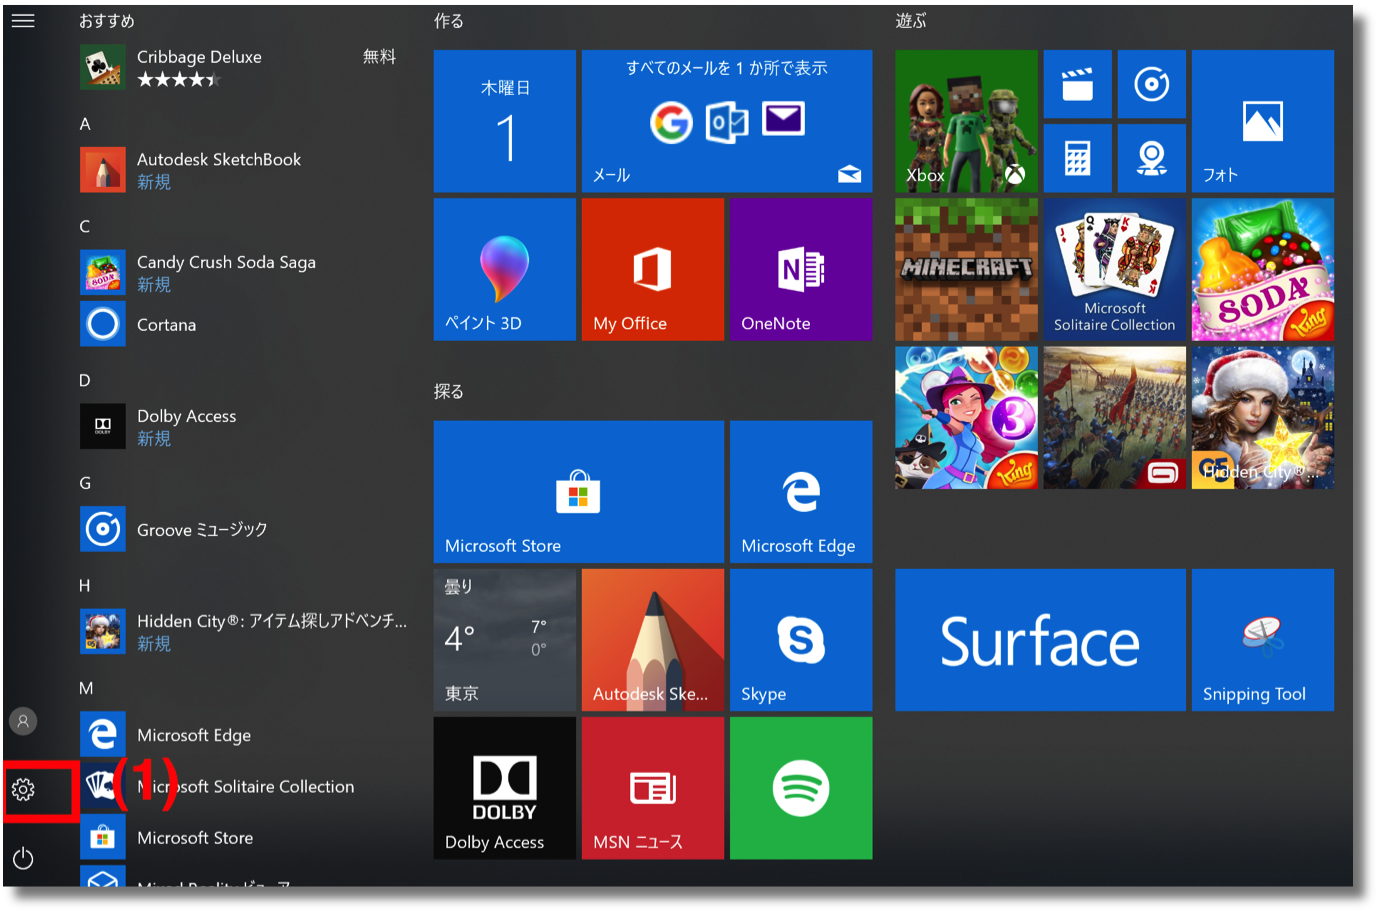Jump to letter H section header
Viewport: 1380px width, 913px height.
coord(85,585)
